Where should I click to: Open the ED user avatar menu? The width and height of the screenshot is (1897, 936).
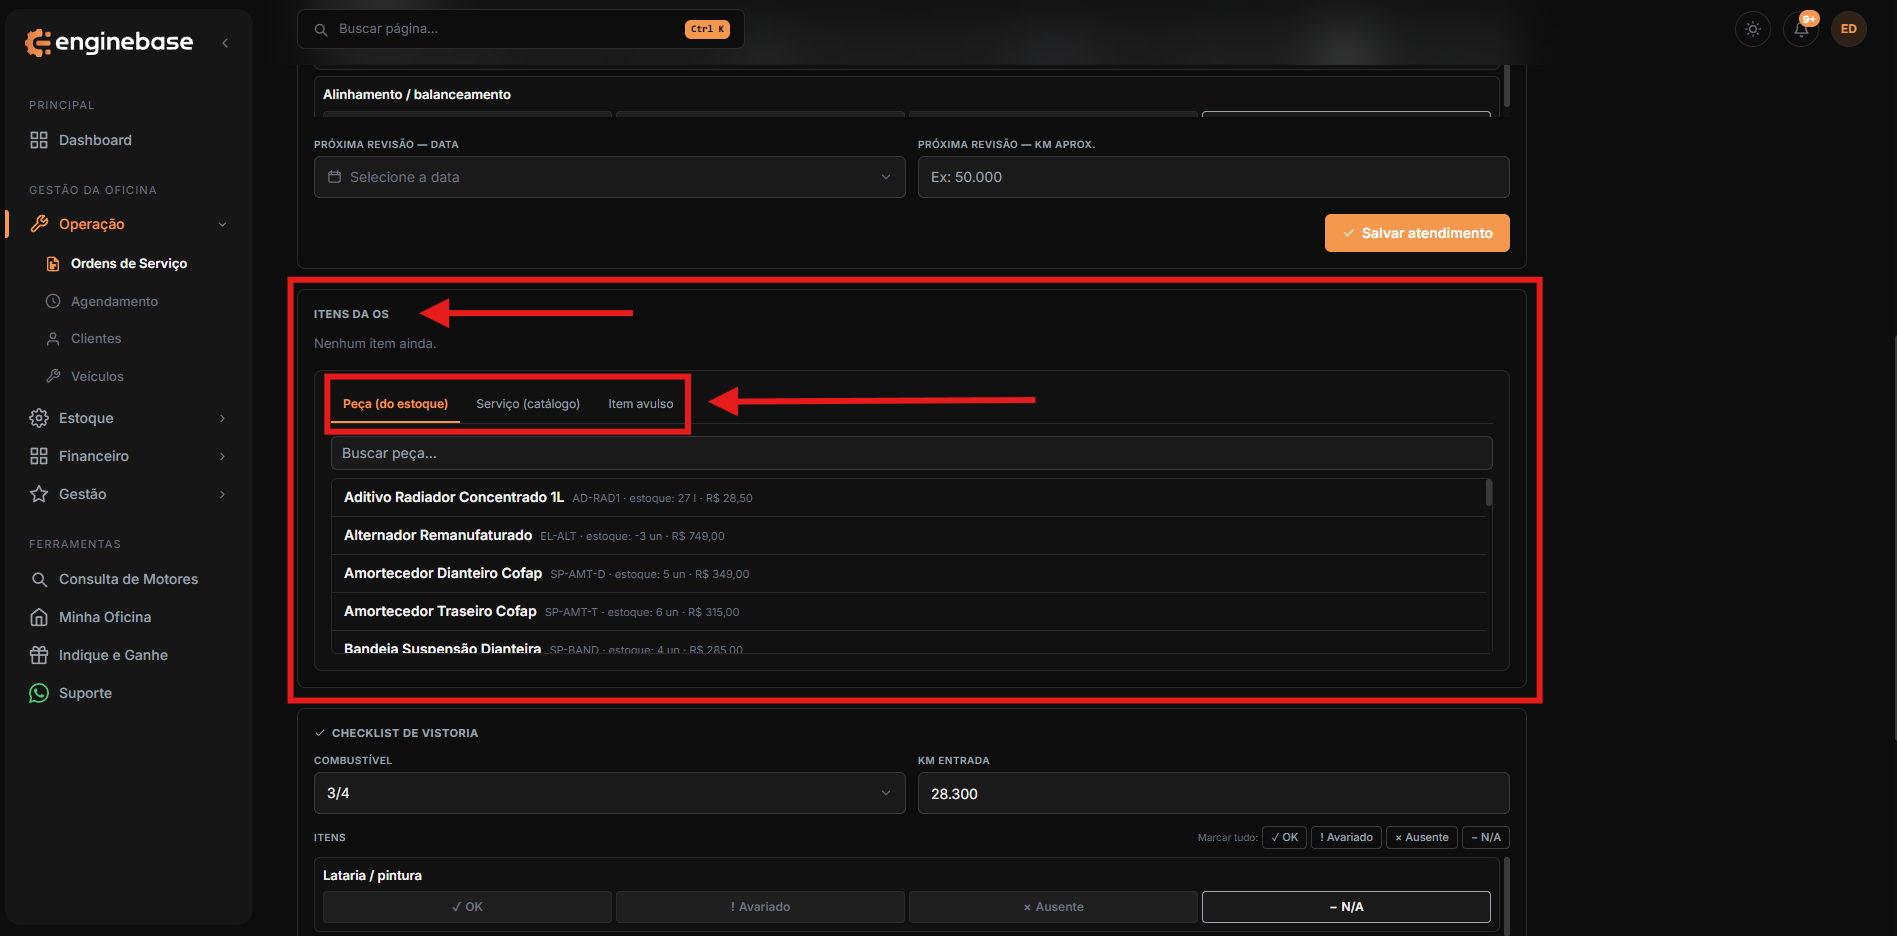[1849, 29]
